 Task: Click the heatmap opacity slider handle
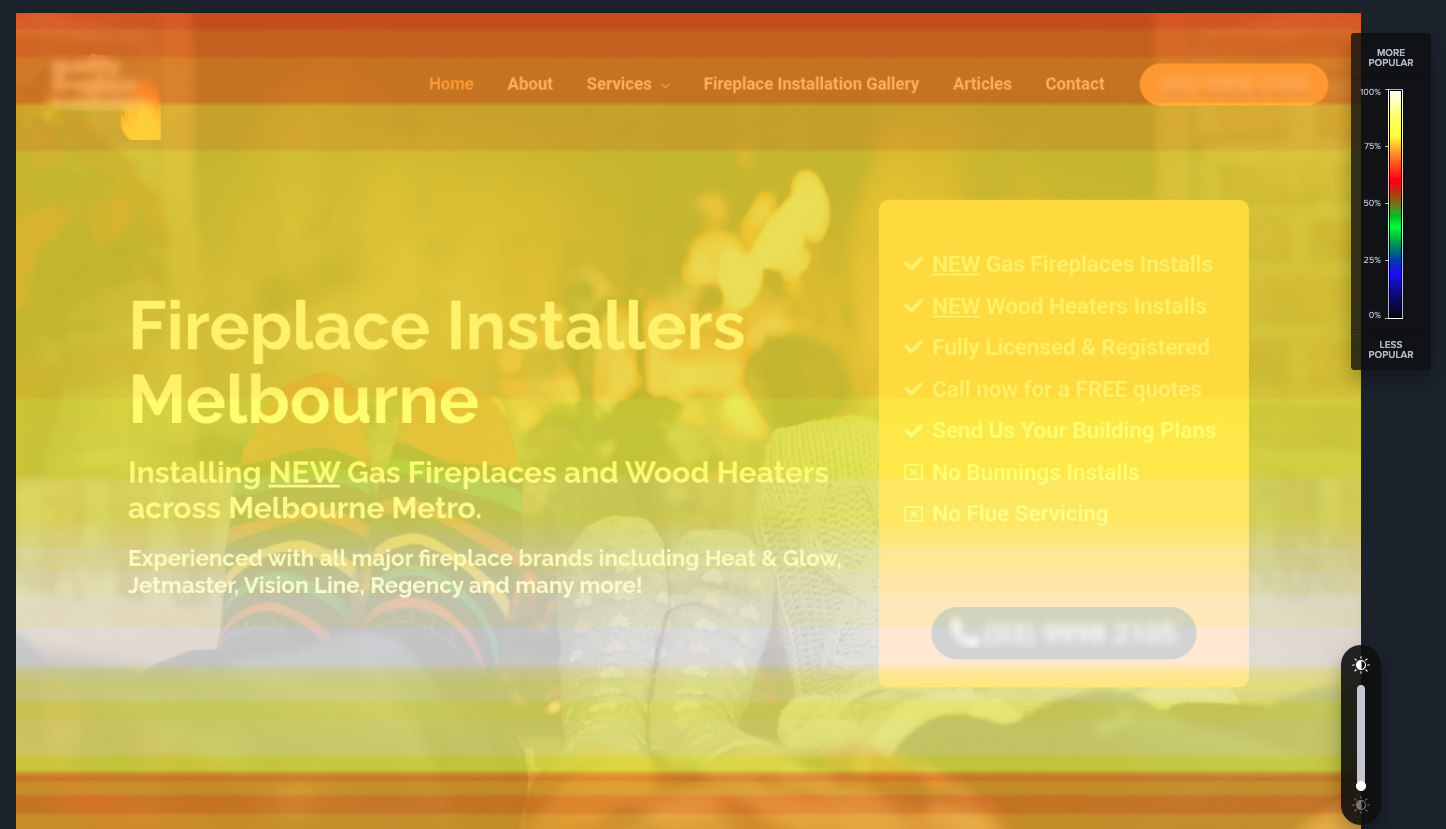[1360, 785]
